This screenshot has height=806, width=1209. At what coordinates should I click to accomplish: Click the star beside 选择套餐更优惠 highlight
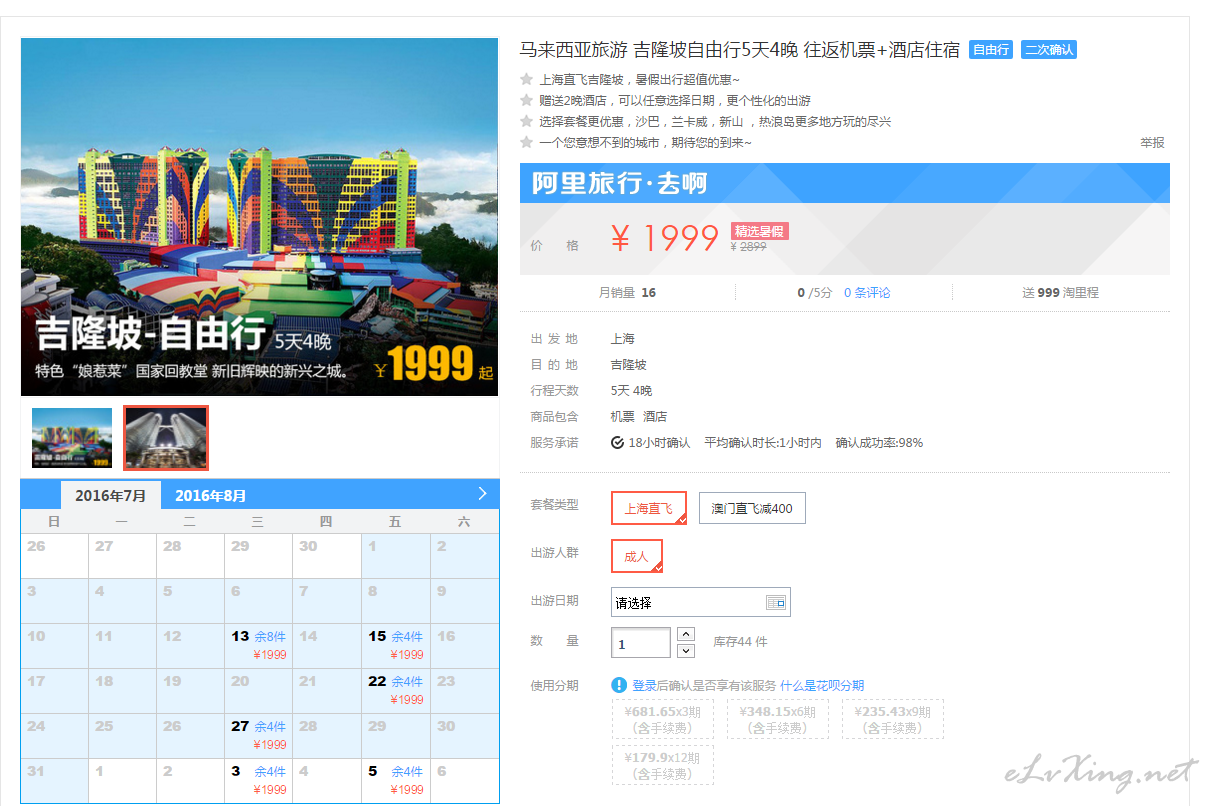526,121
